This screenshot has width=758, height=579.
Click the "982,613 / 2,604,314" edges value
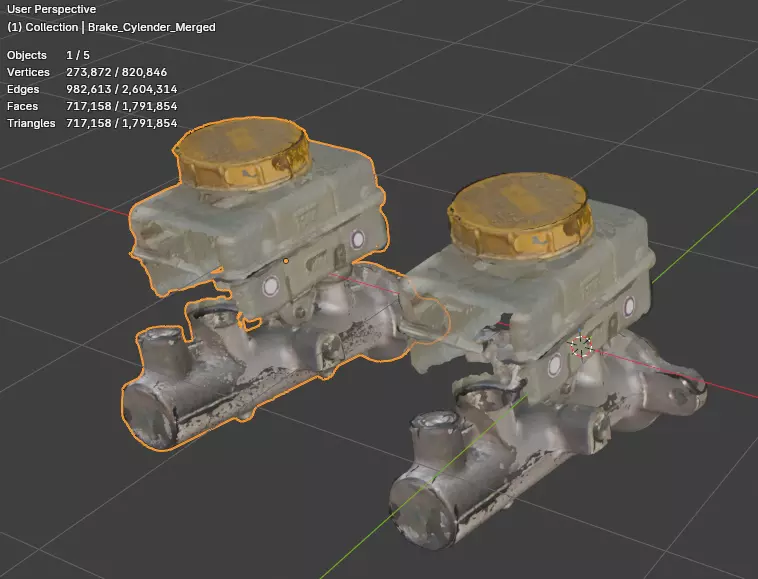pos(122,89)
